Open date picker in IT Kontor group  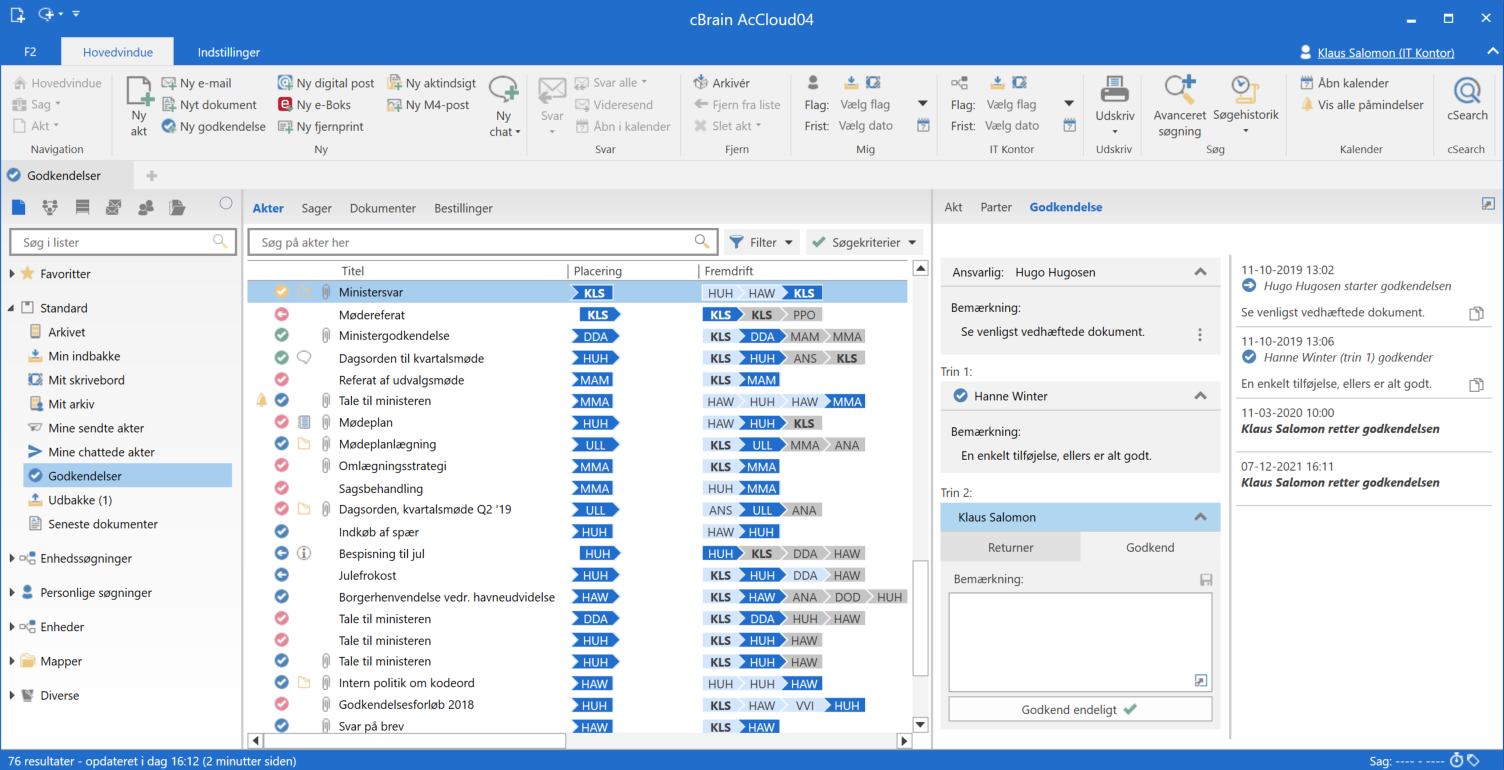pyautogui.click(x=1069, y=126)
